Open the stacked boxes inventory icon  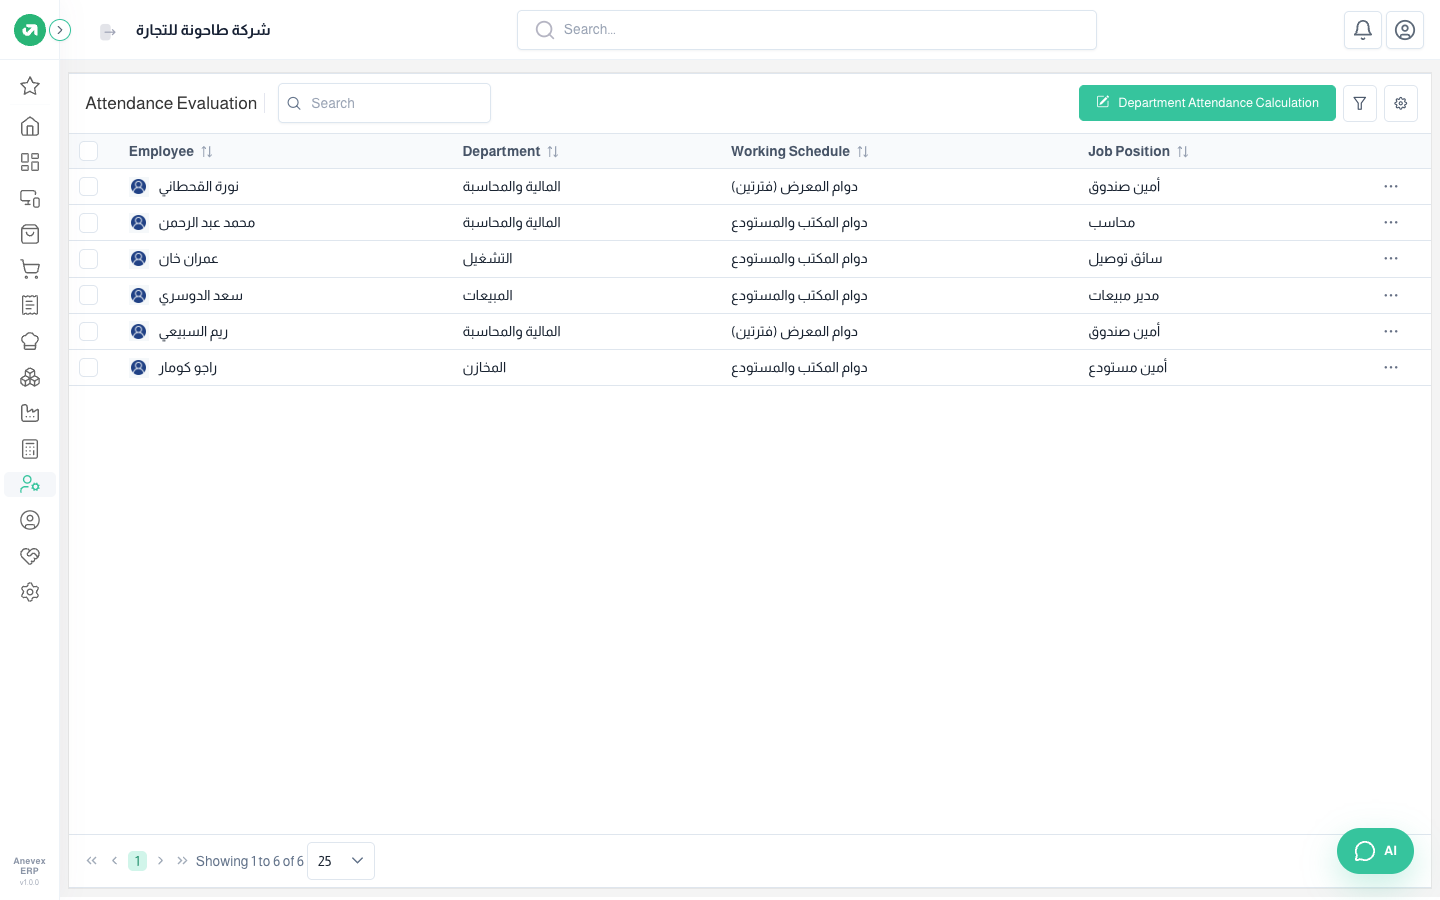[x=30, y=377]
